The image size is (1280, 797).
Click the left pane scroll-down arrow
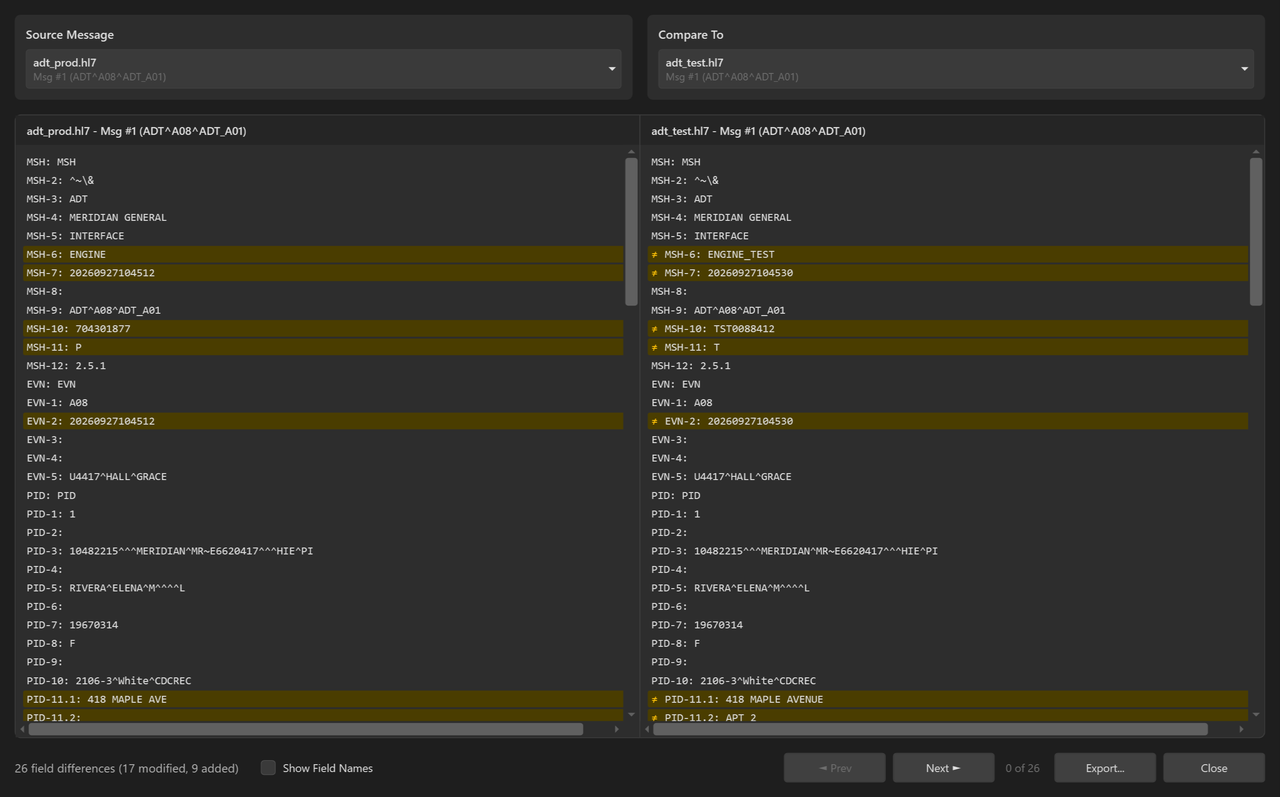[x=631, y=715]
